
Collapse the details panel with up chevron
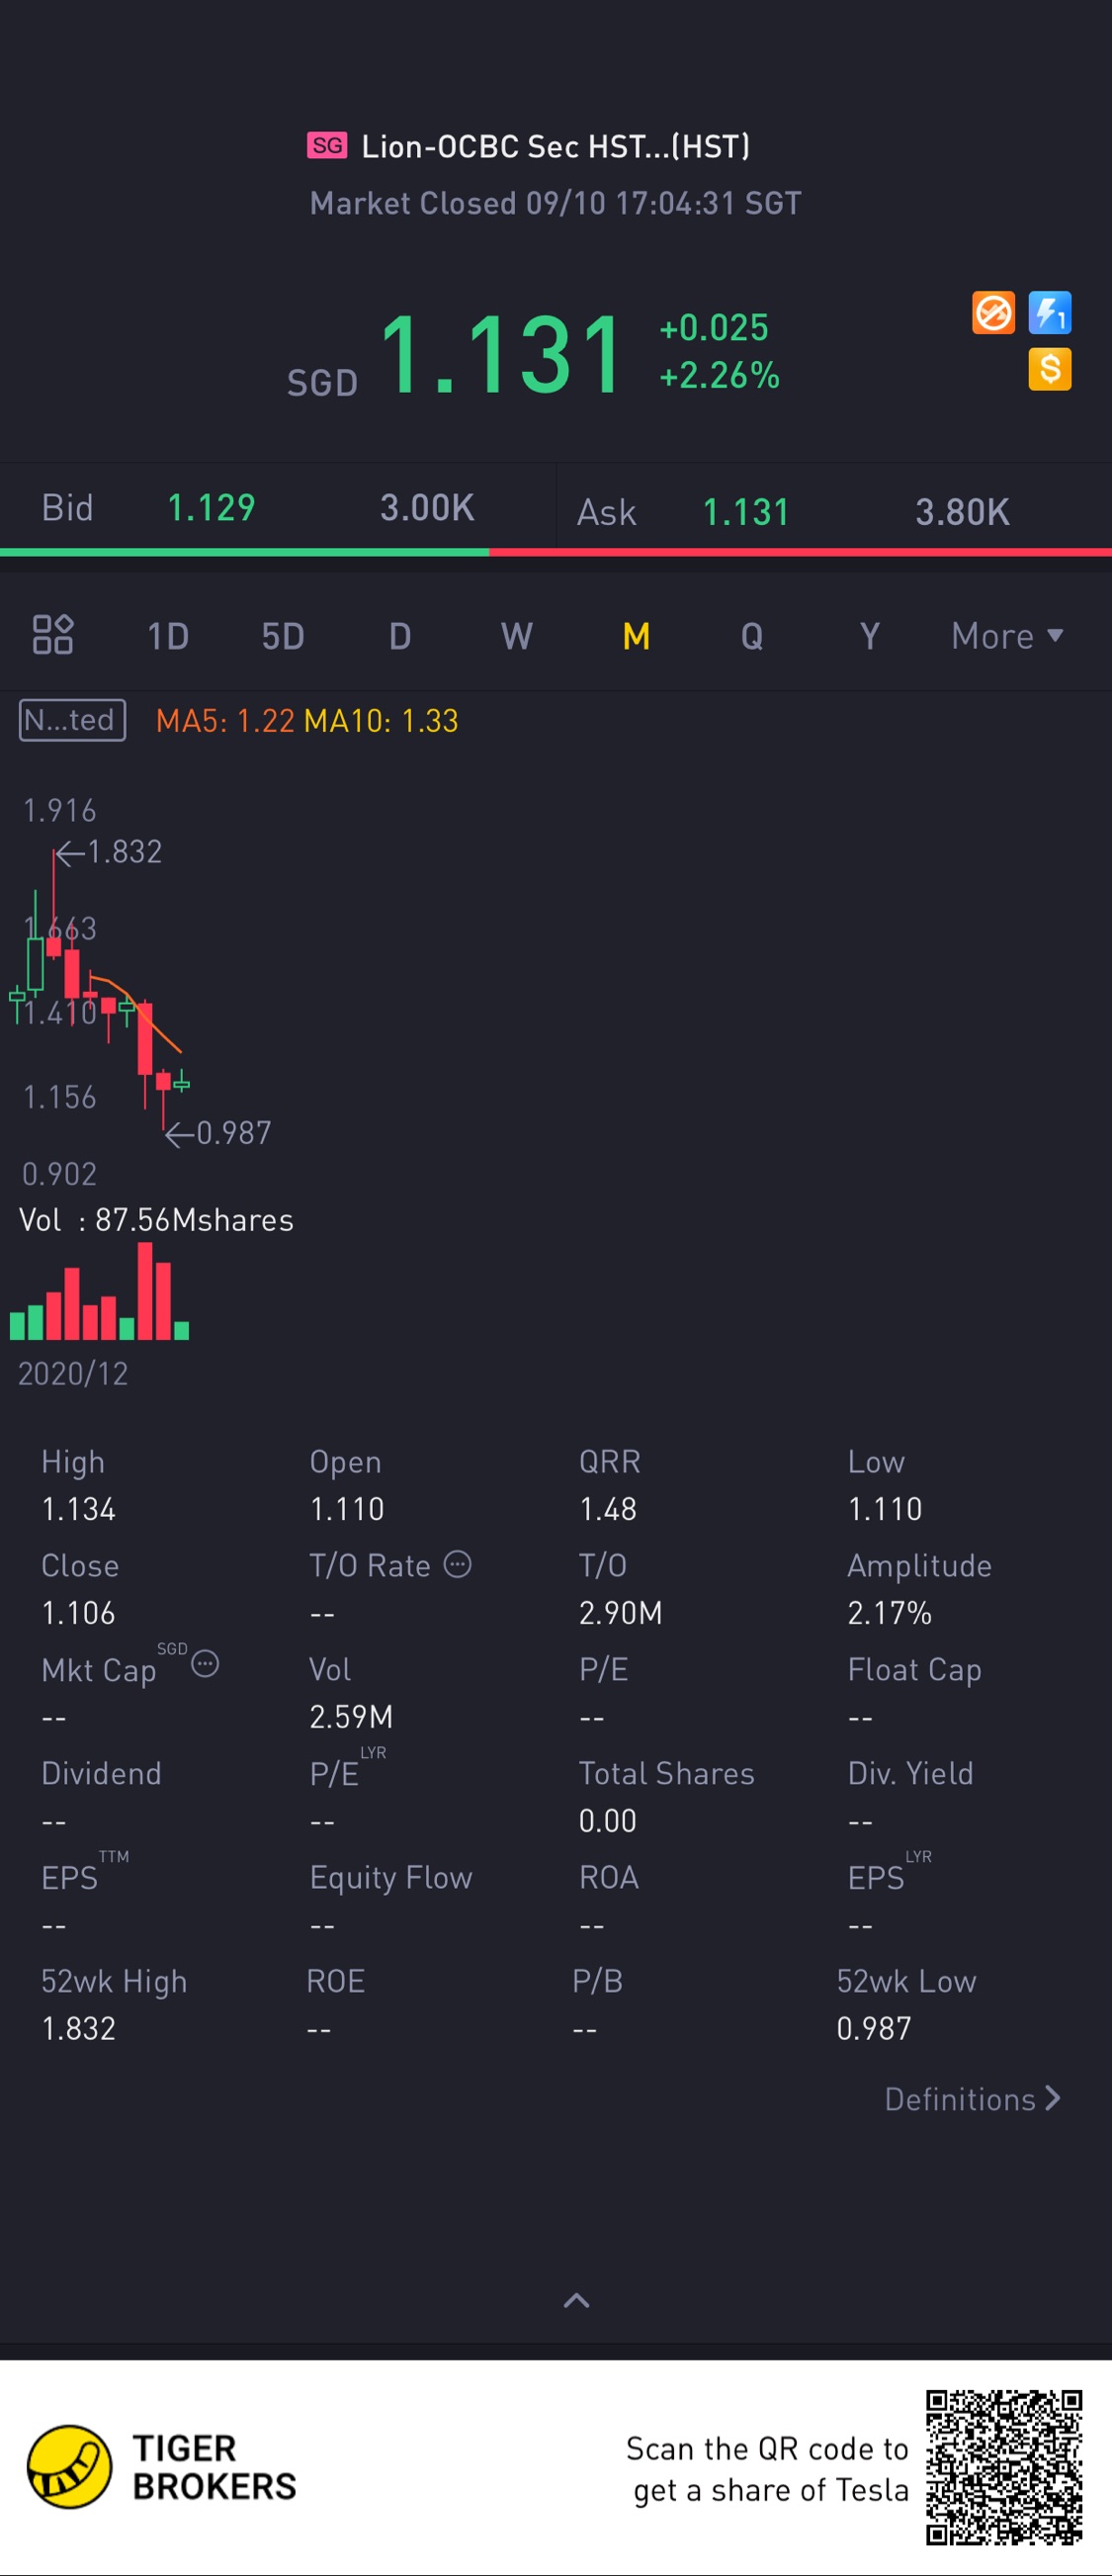coord(576,2300)
